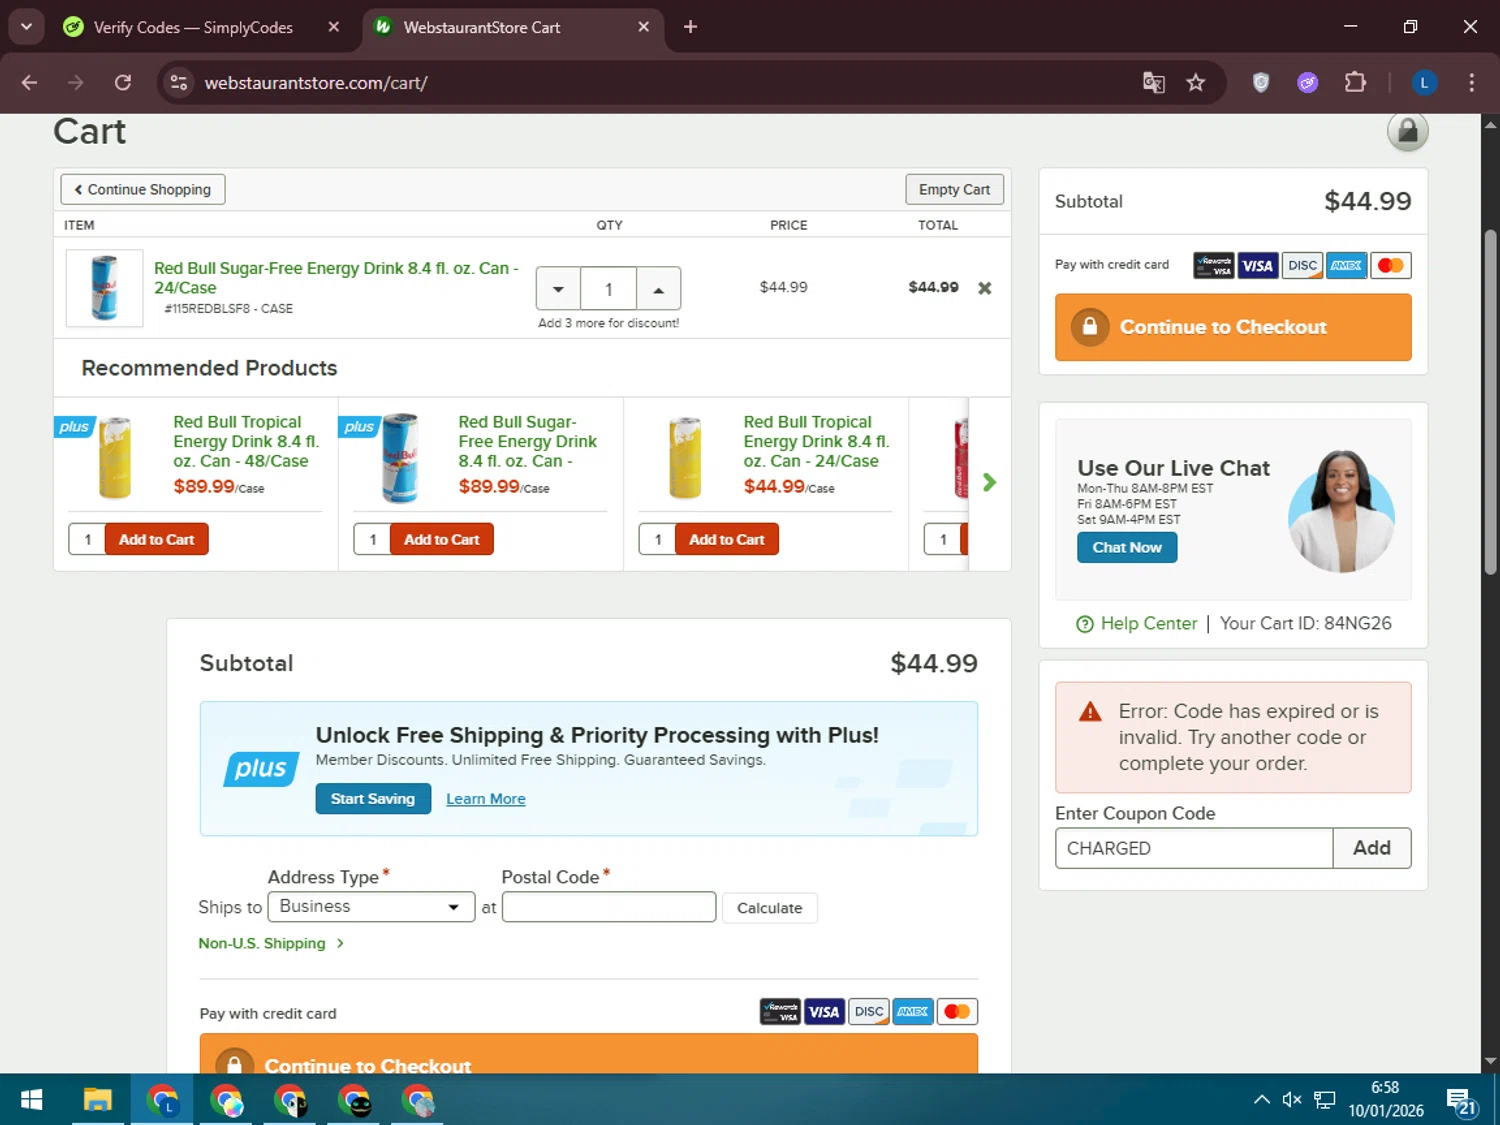Click the cart item quantity field

tap(608, 290)
